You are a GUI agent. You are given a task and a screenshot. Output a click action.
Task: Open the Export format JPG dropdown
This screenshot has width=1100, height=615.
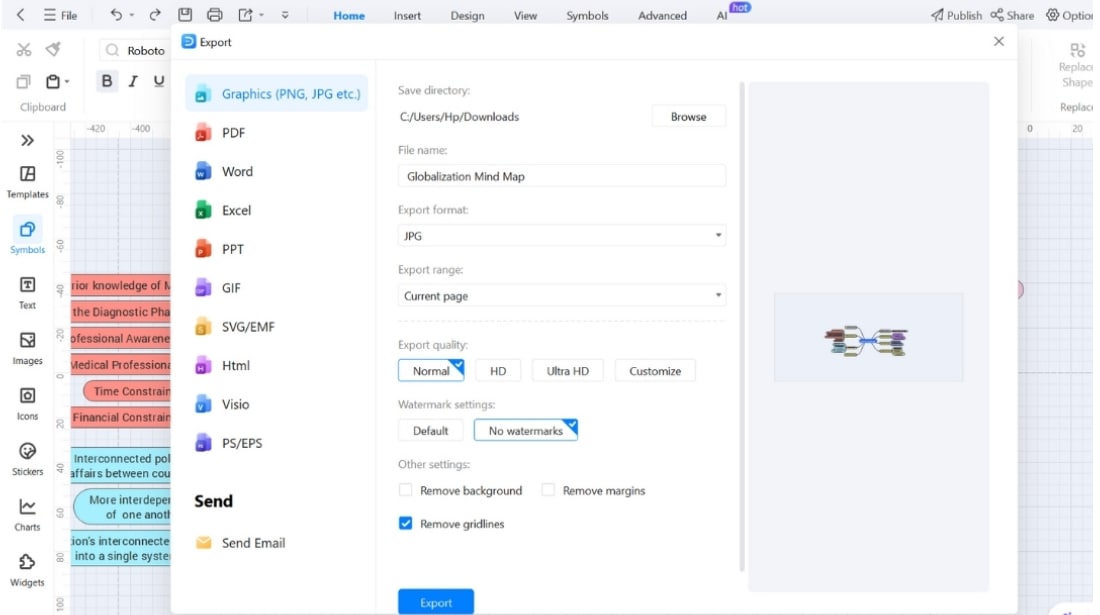point(561,236)
